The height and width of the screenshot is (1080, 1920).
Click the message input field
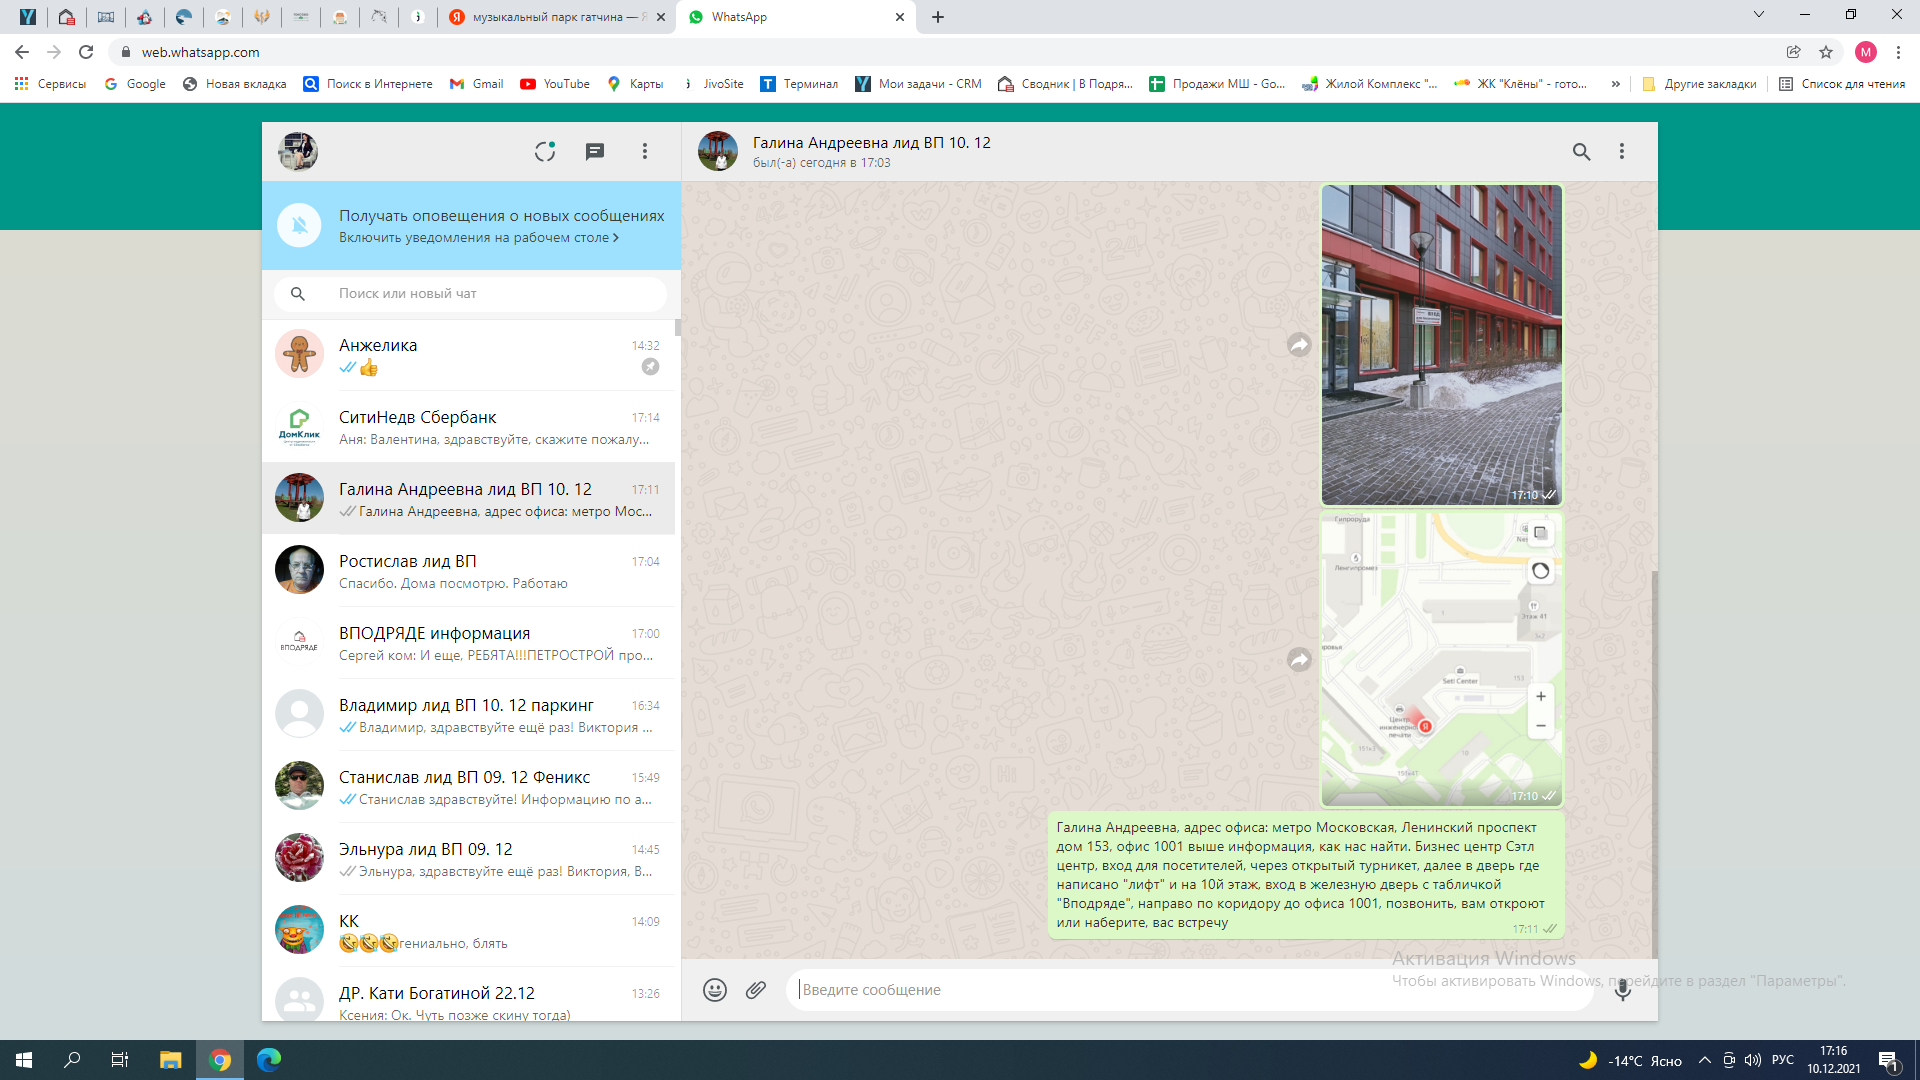coord(1190,990)
